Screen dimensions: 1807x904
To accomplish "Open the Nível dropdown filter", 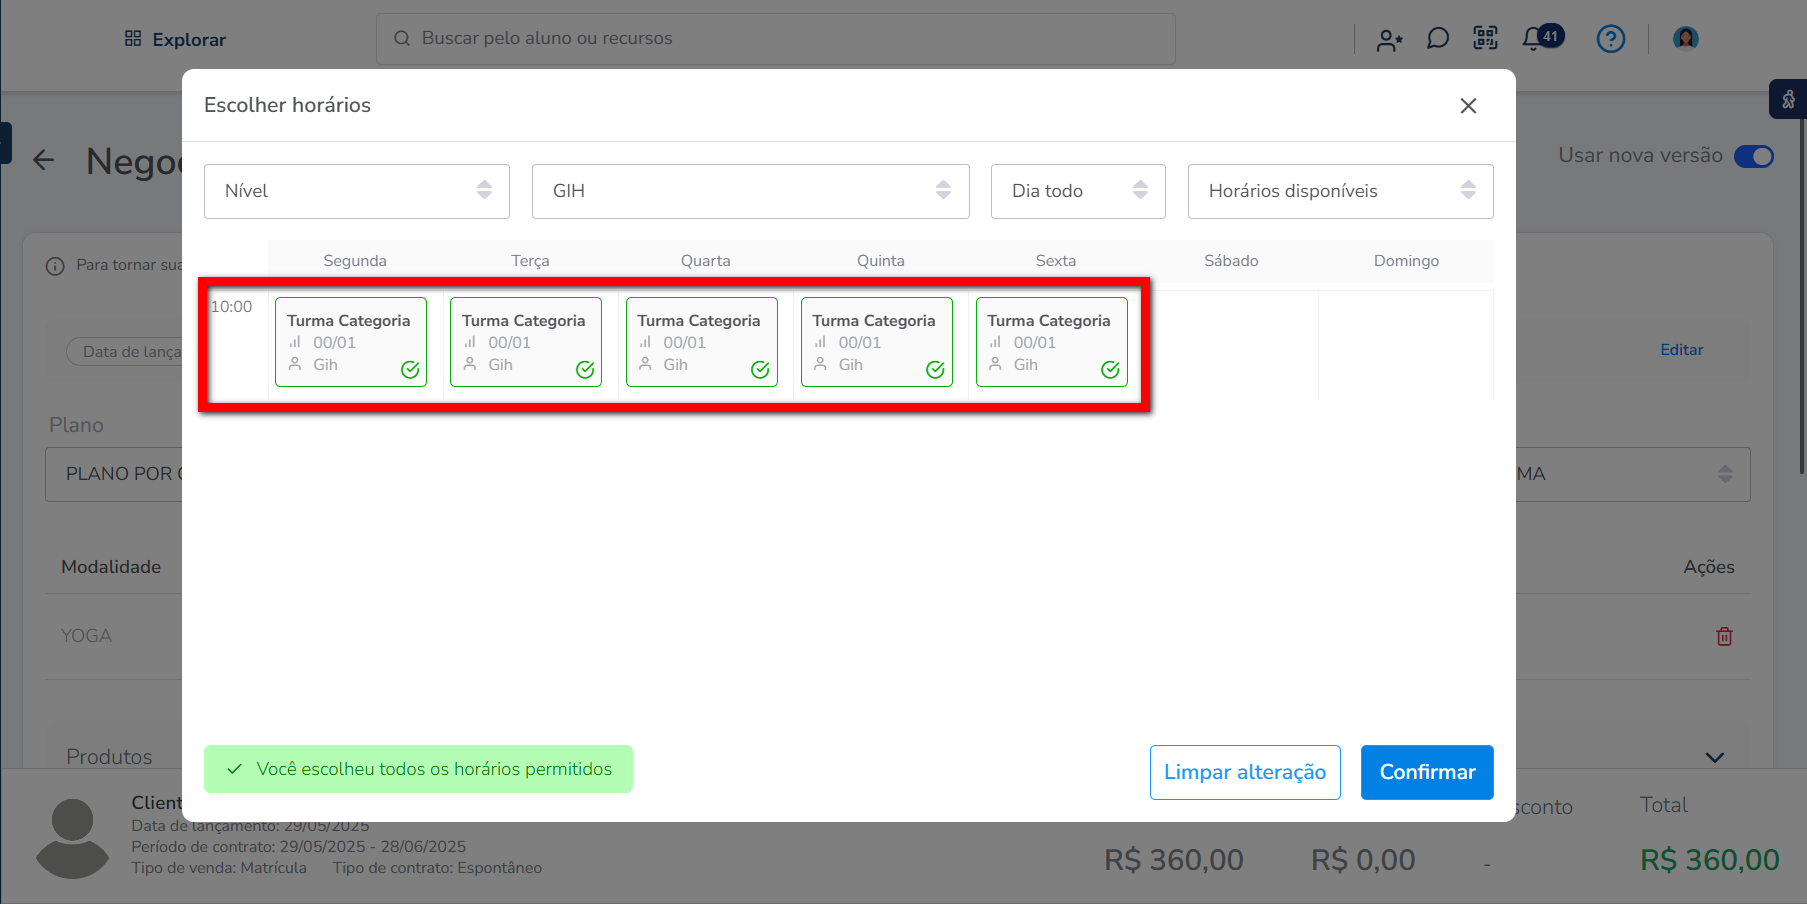I will coord(356,191).
